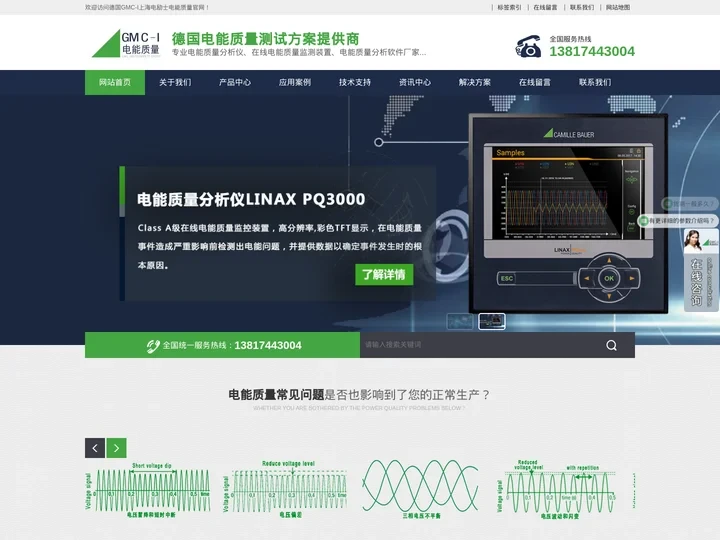
Task: Open 资讯中心 in the navigation bar
Action: pos(415,82)
